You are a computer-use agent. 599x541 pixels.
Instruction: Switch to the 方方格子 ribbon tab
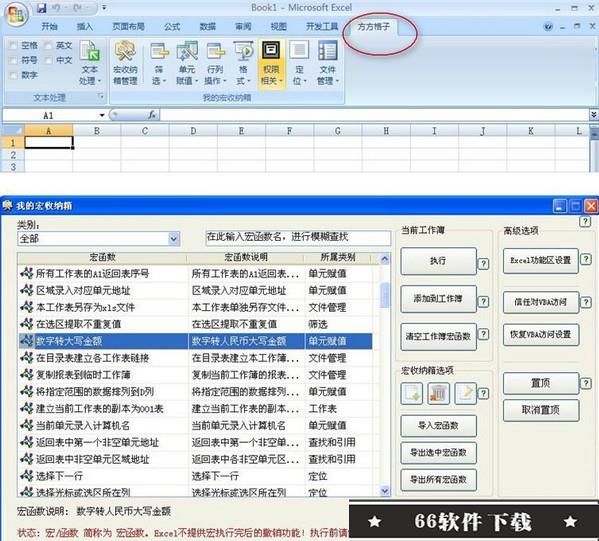pyautogui.click(x=374, y=27)
